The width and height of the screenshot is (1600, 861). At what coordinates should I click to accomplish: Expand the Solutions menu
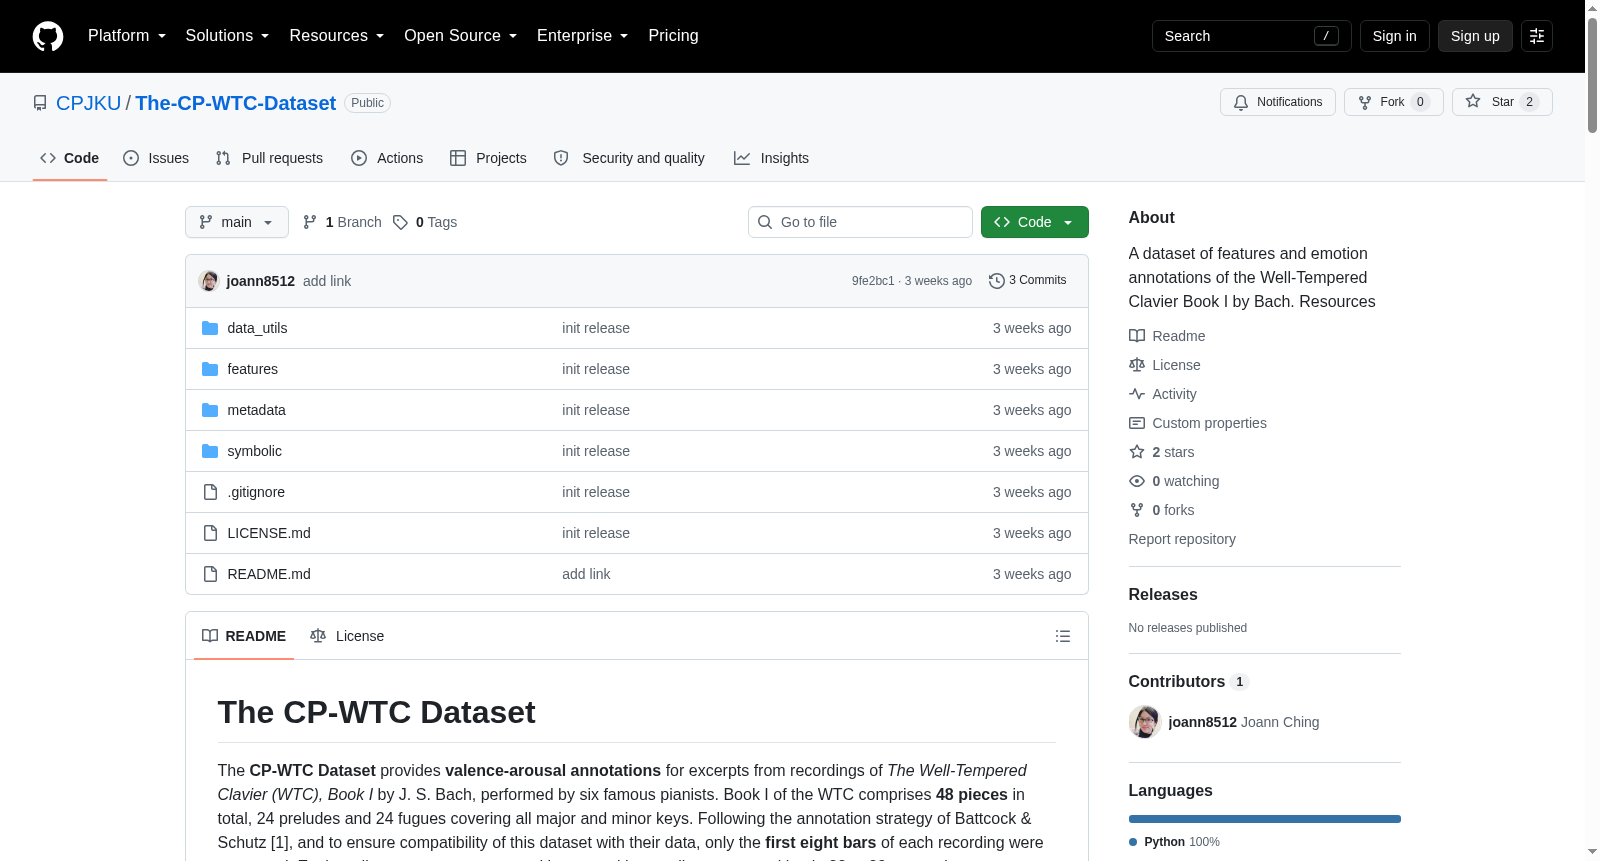click(227, 36)
